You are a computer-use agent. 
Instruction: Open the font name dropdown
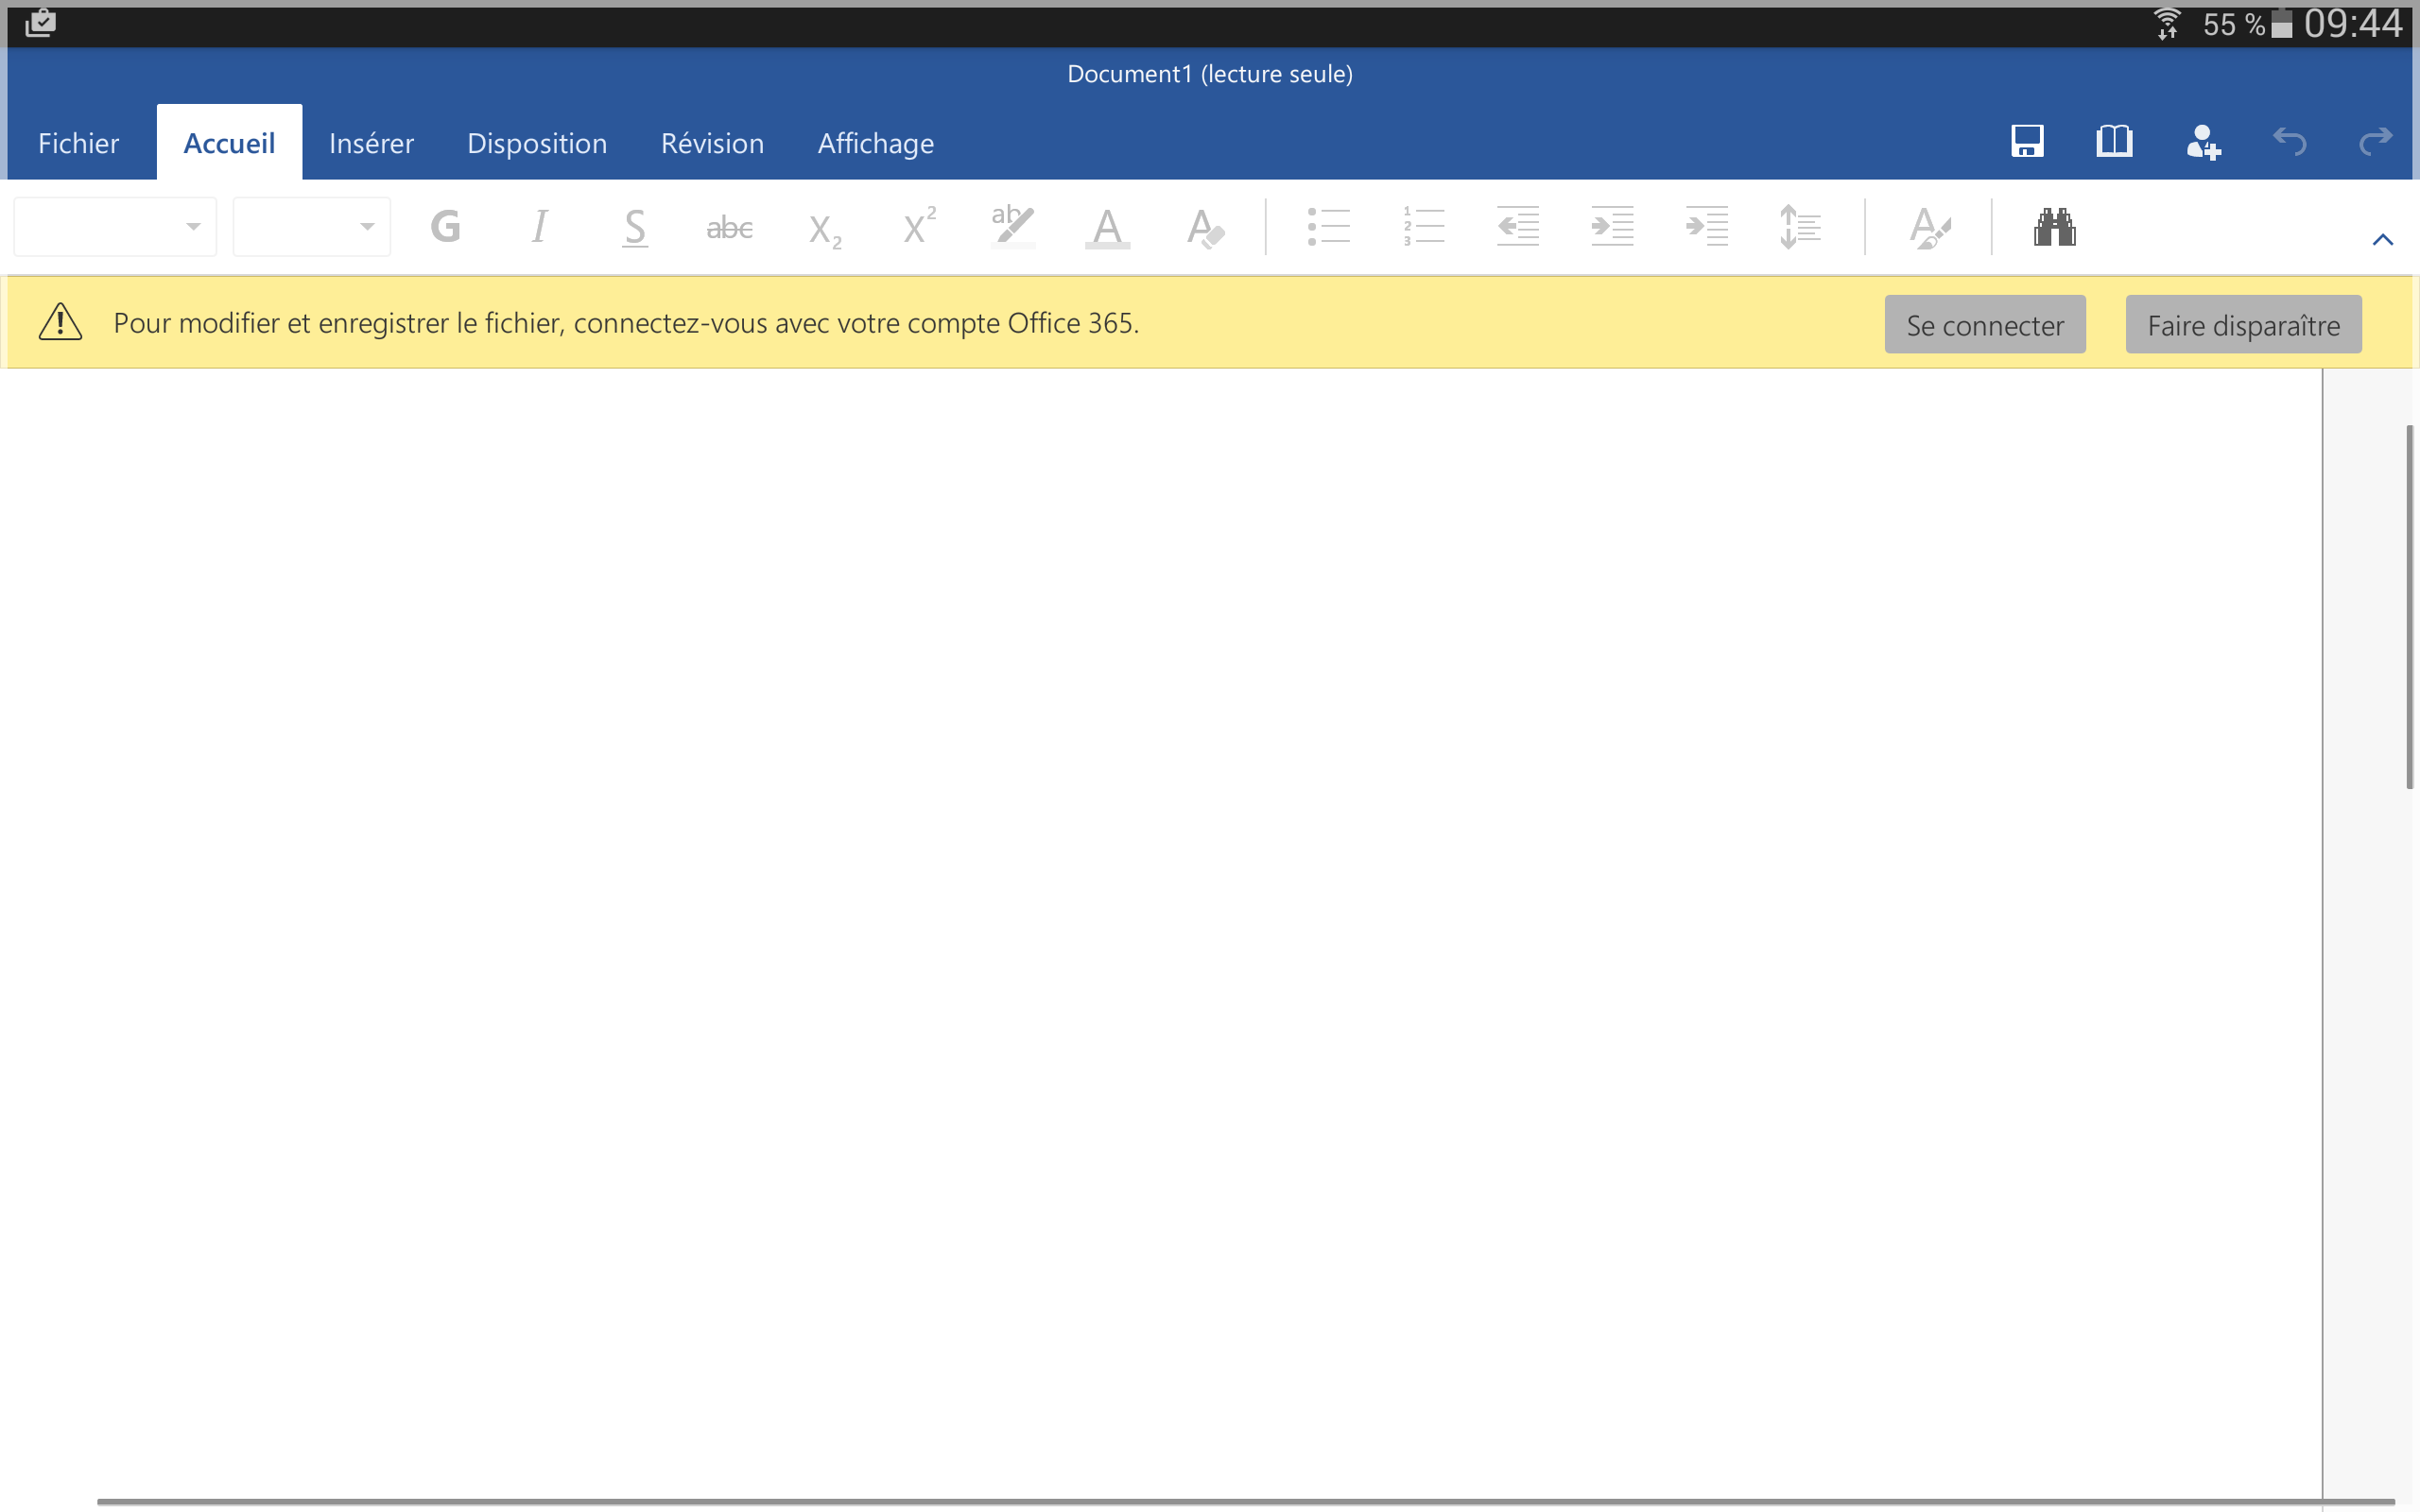click(115, 227)
